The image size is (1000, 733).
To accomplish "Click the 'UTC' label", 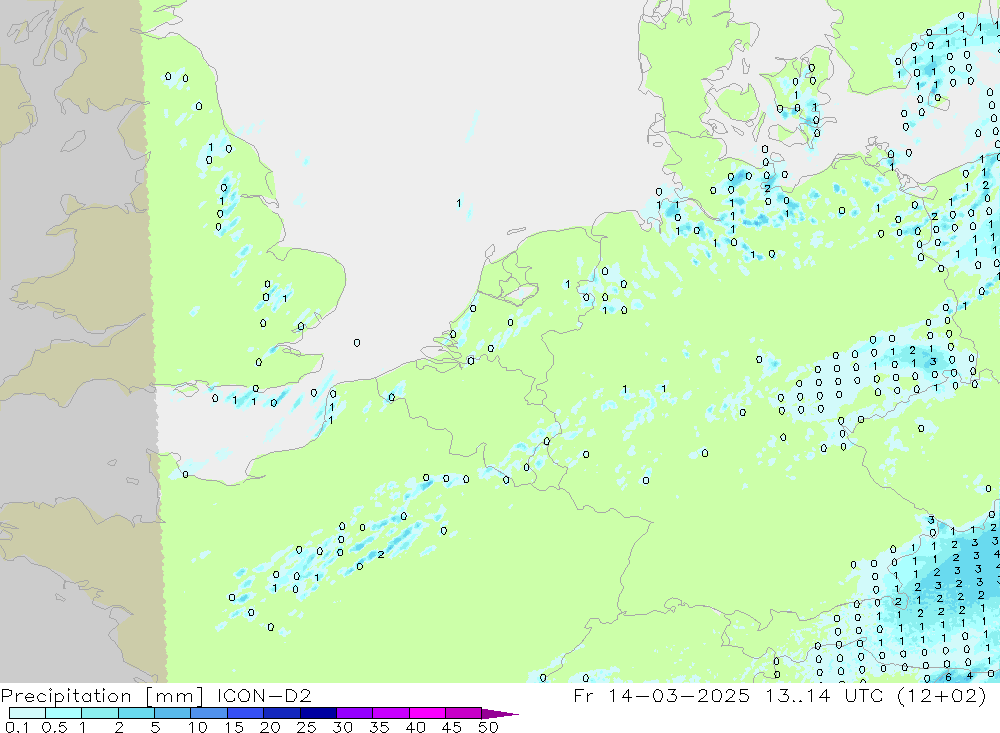I will coord(864,695).
